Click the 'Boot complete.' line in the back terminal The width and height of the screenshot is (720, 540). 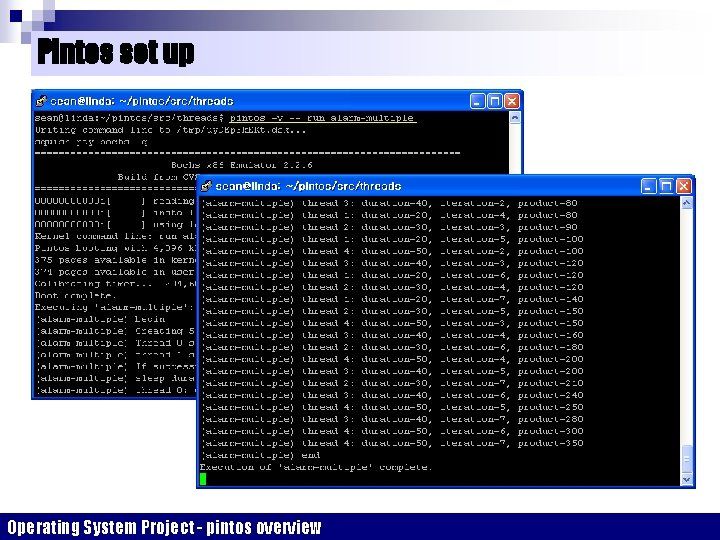click(76, 295)
